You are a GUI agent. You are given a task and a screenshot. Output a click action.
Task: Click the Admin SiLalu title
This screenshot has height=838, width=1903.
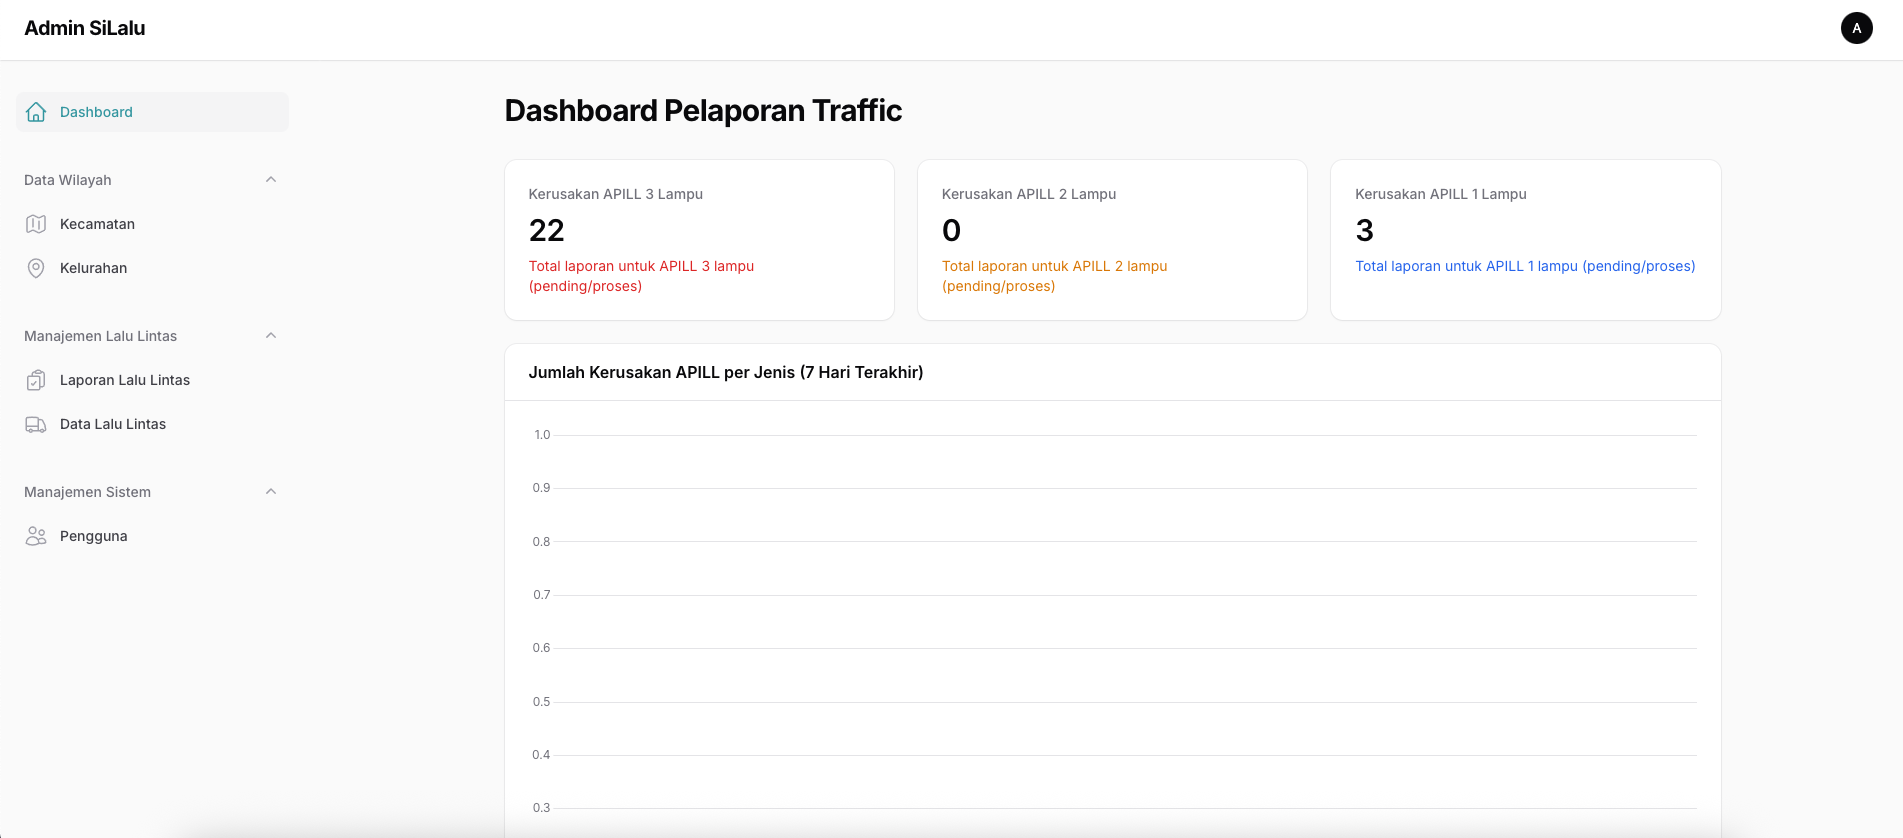click(x=85, y=28)
